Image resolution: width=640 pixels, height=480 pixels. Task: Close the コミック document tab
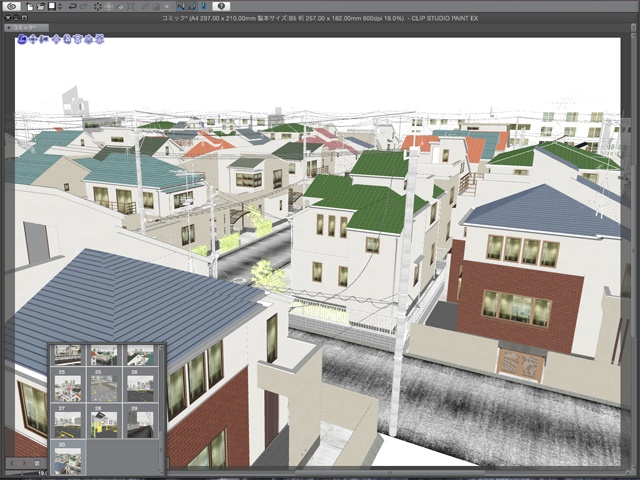pyautogui.click(x=7, y=28)
